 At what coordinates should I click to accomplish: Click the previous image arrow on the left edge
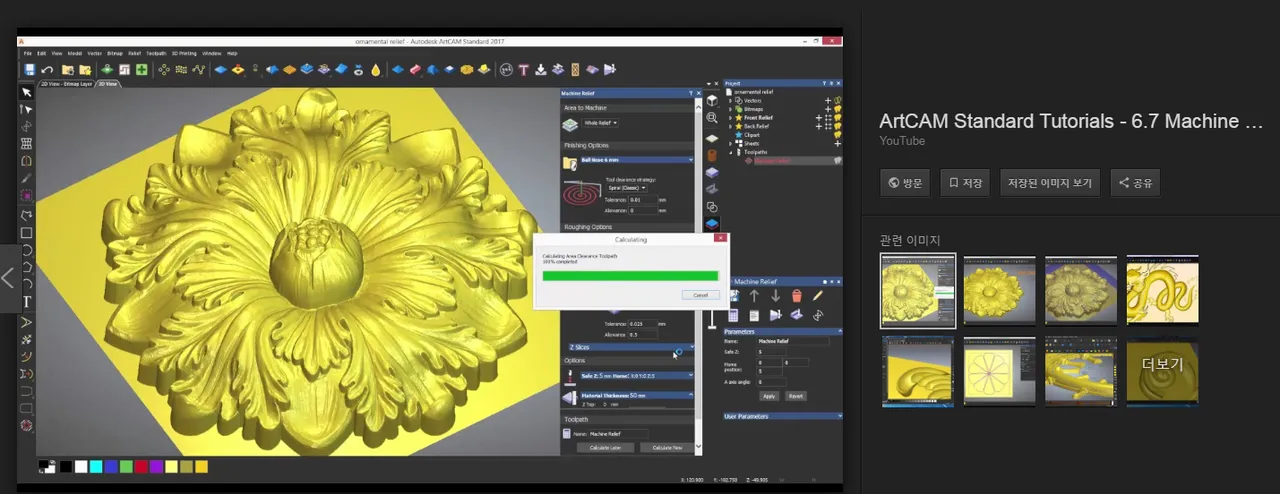pos(8,278)
